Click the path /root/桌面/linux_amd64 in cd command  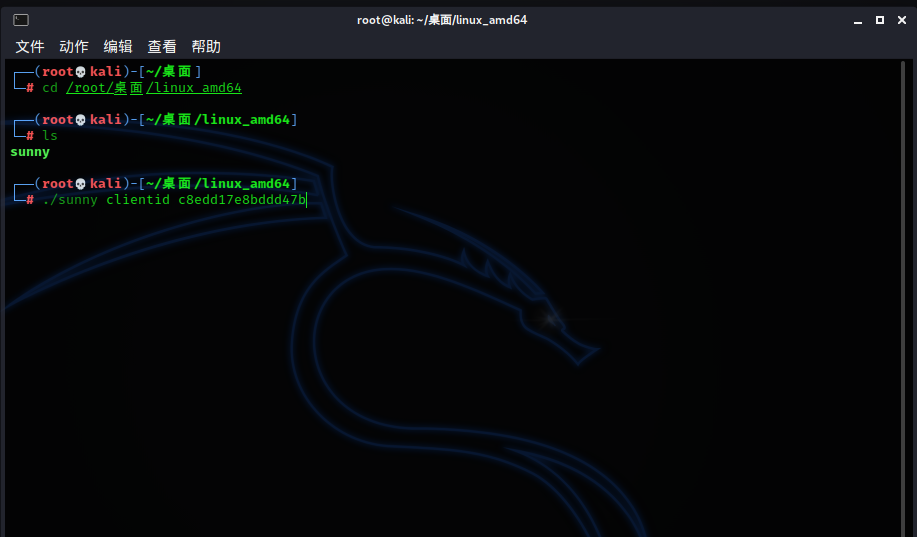pos(154,88)
